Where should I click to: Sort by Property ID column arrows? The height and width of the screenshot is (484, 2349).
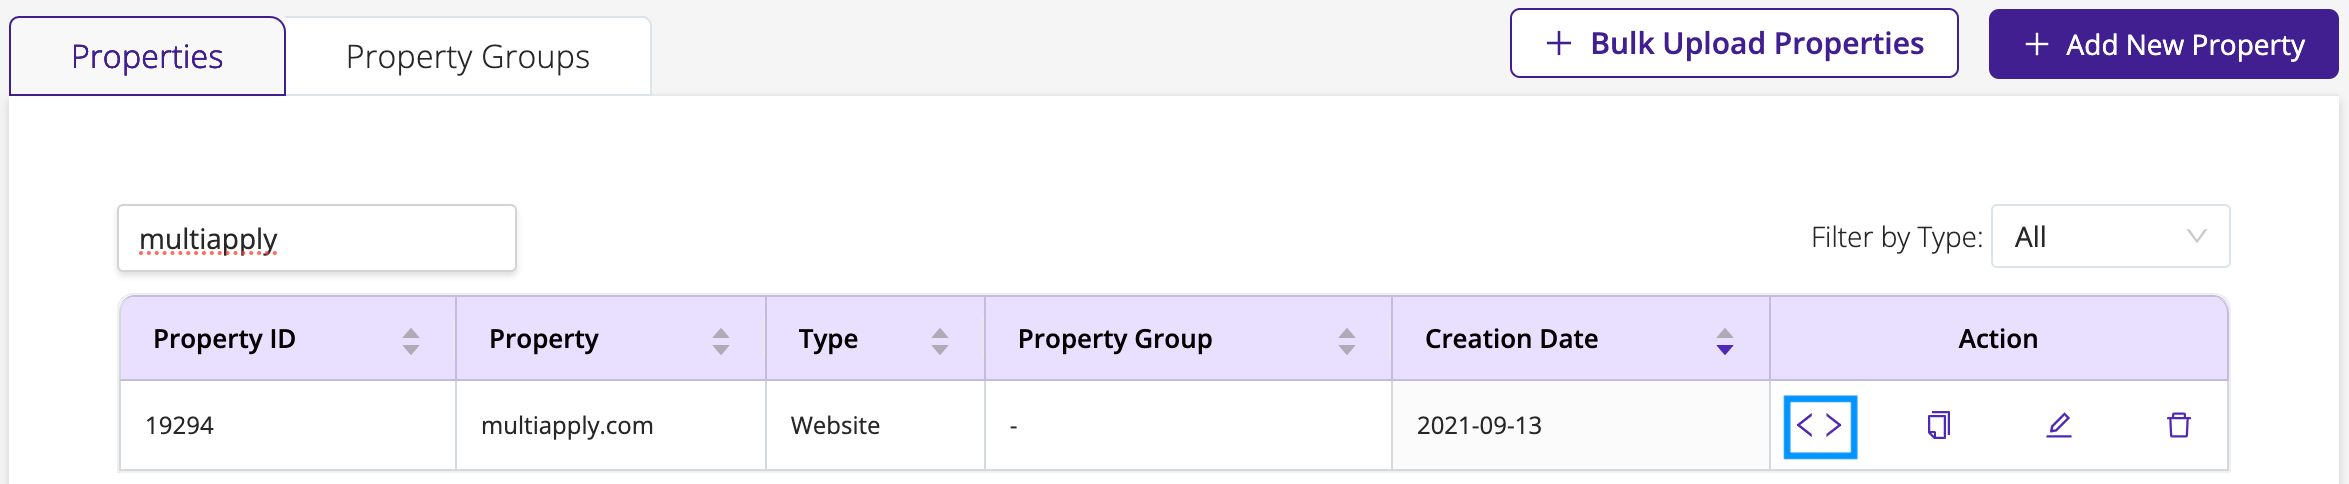click(411, 341)
